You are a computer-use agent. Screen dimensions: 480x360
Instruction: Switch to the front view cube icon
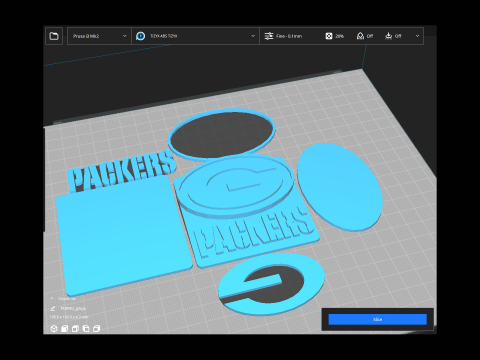pos(65,329)
